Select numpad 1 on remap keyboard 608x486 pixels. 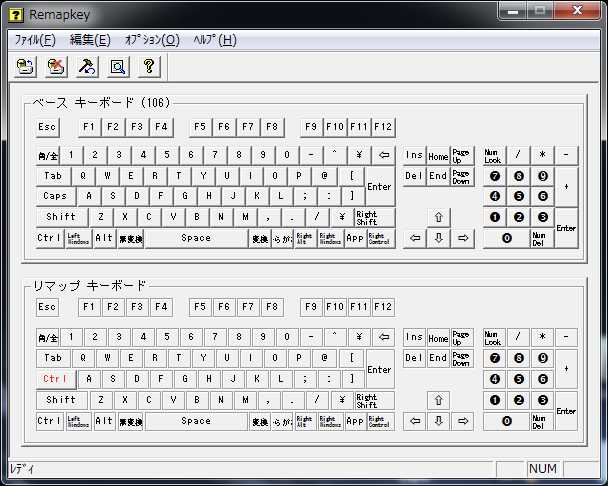click(495, 400)
